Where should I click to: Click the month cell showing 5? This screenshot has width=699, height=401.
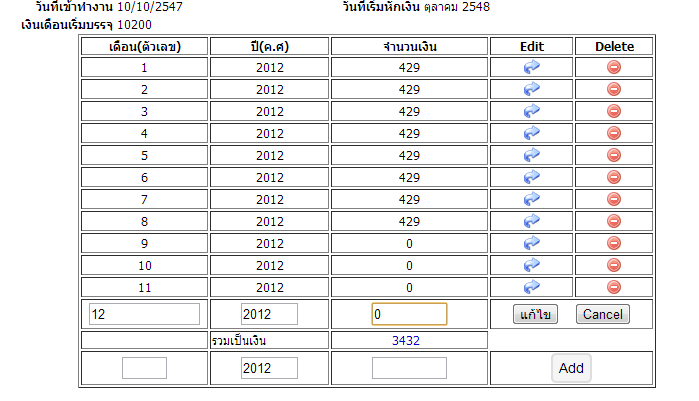tap(144, 155)
